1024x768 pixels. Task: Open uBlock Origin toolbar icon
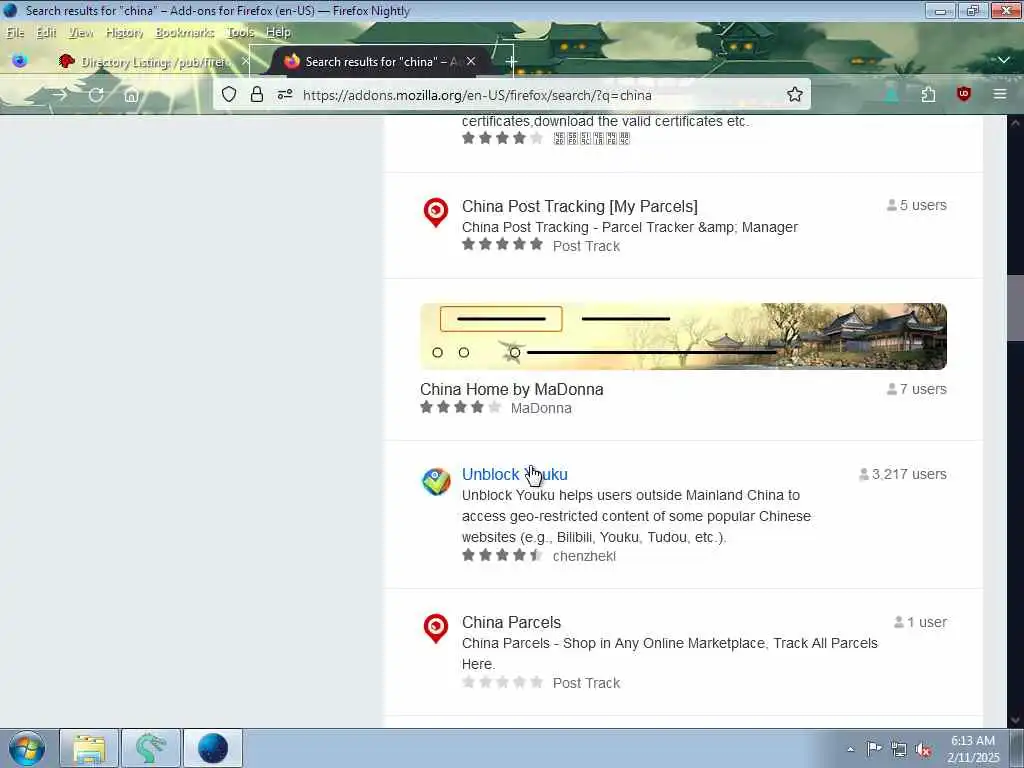point(964,95)
